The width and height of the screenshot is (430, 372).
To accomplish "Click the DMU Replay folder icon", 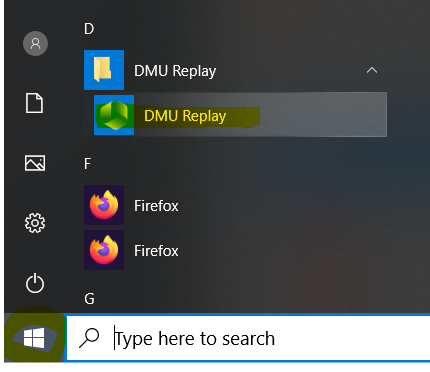I will pyautogui.click(x=104, y=70).
